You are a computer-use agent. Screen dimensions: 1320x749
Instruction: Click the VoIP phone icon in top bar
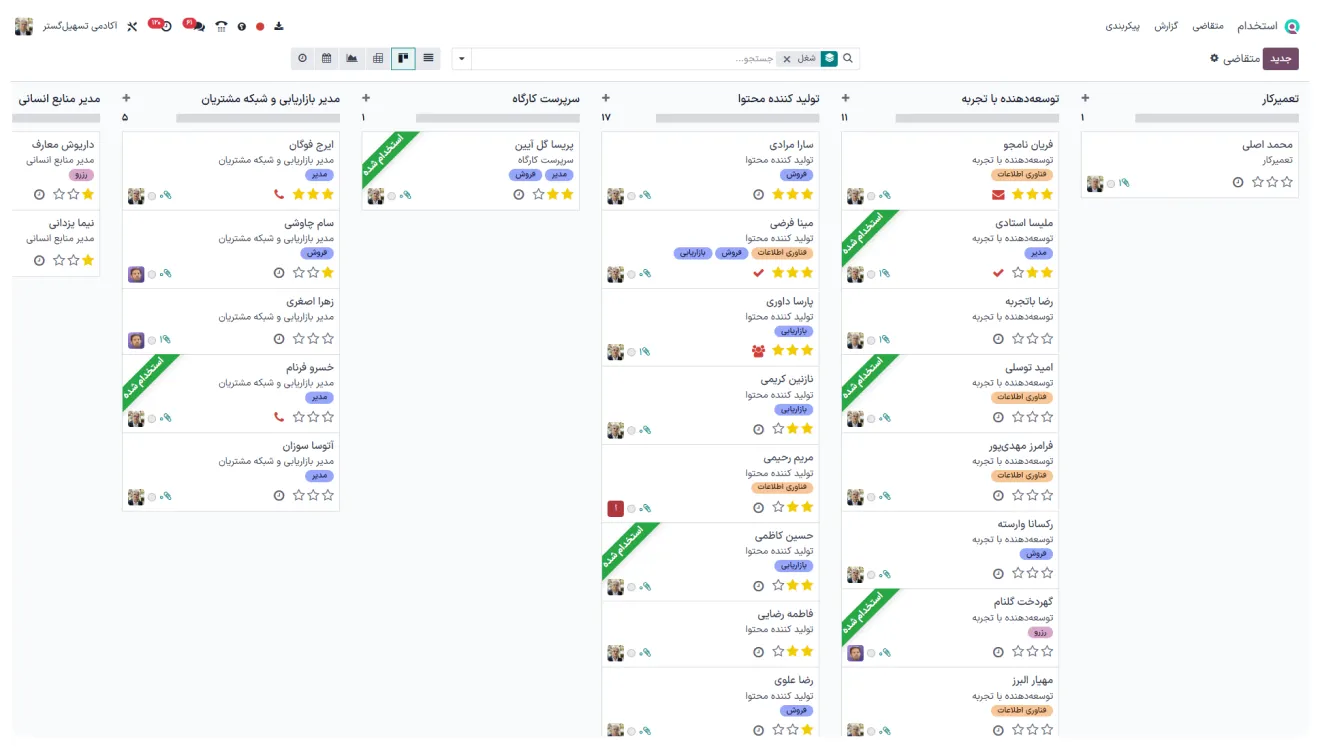[221, 26]
